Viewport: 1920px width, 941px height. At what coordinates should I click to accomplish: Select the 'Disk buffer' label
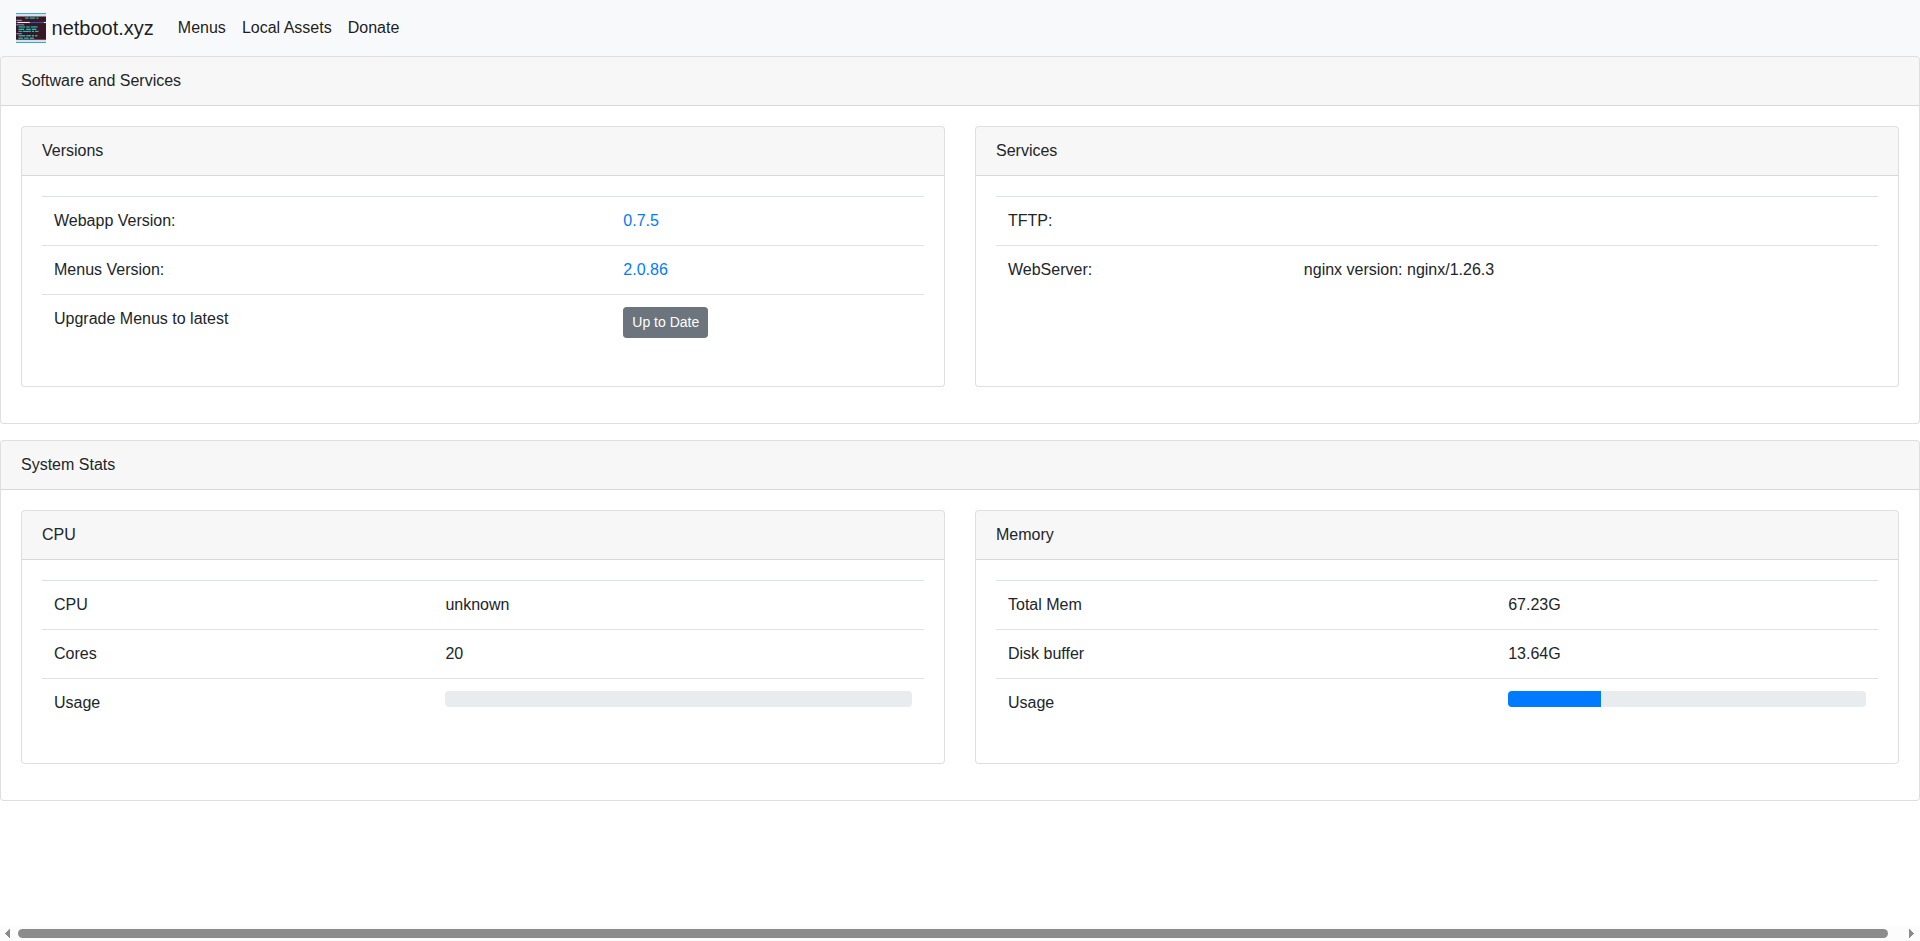[x=1046, y=654]
